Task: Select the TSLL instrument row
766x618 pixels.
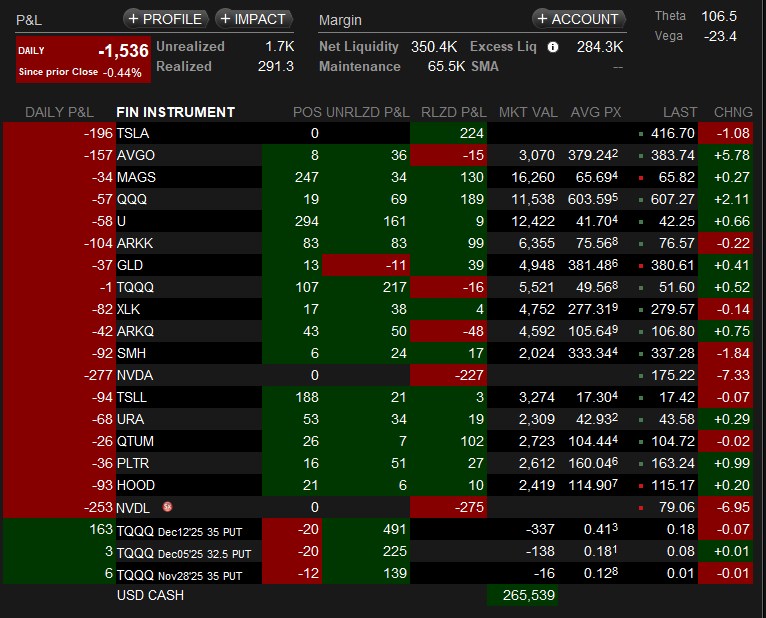Action: [x=378, y=397]
